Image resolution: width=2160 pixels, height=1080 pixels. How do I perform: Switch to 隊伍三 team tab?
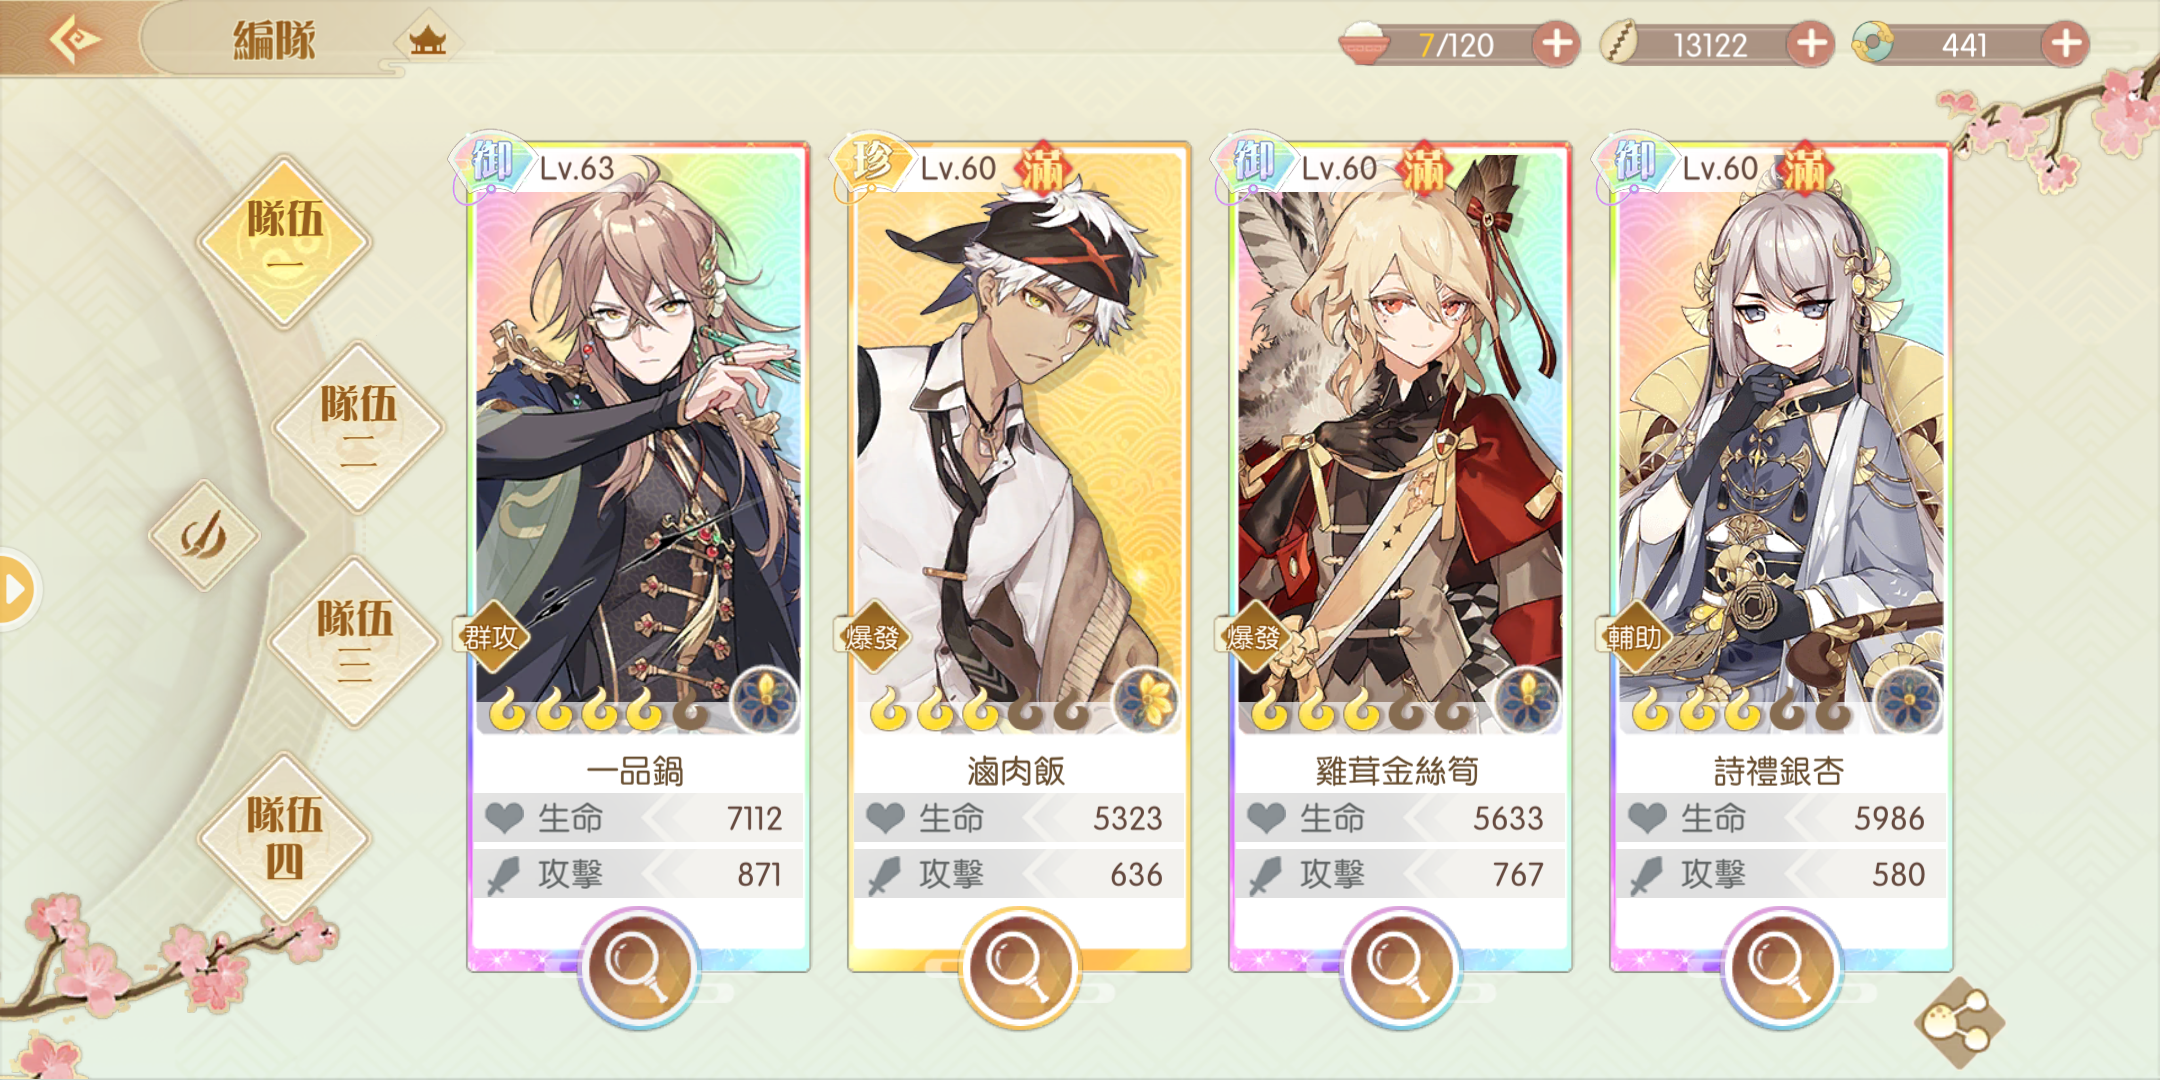click(x=355, y=641)
